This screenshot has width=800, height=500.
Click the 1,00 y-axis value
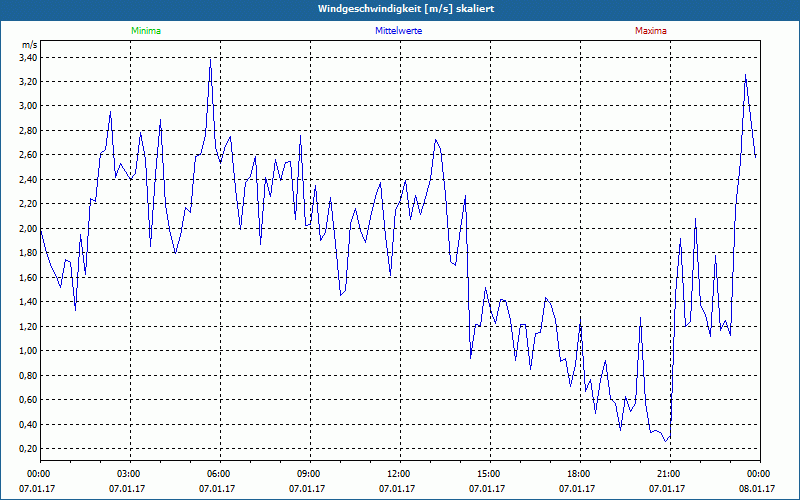28,351
